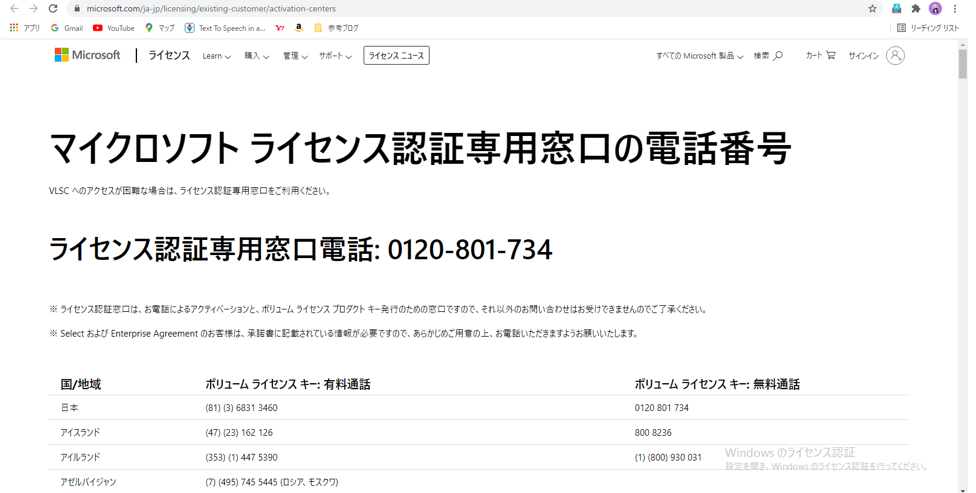Open the Chrome extensions puzzle icon
This screenshot has height=493, width=976.
(916, 9)
